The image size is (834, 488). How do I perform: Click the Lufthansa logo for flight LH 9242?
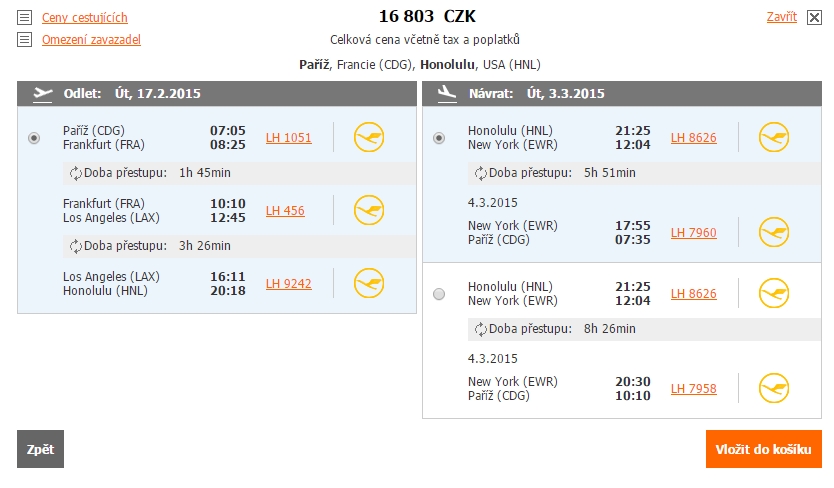(369, 283)
